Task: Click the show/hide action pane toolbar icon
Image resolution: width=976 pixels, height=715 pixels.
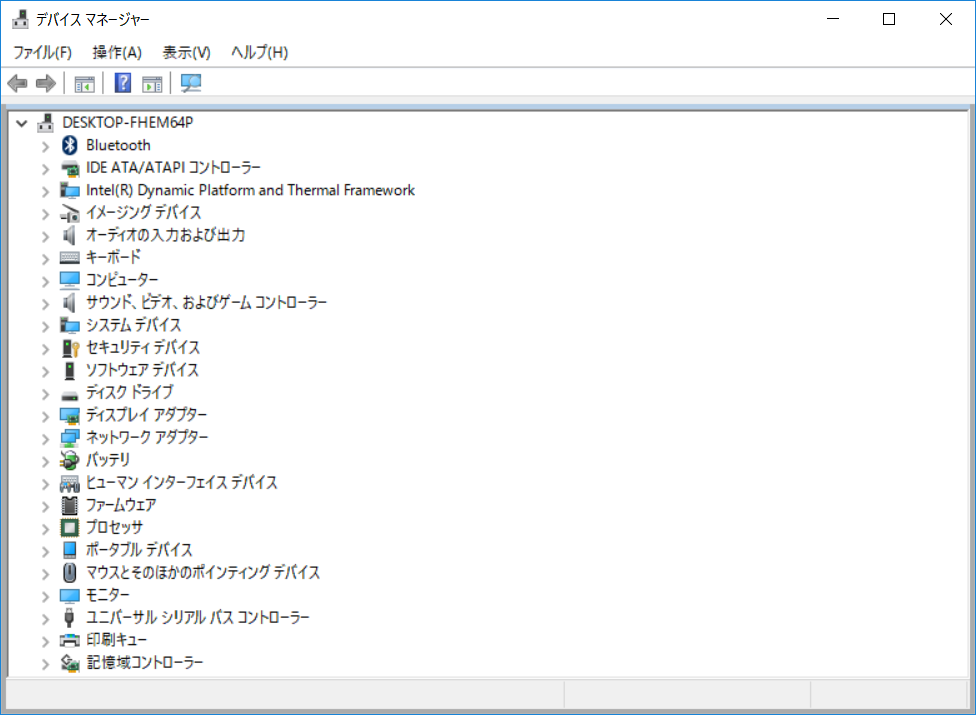Action: pyautogui.click(x=152, y=83)
